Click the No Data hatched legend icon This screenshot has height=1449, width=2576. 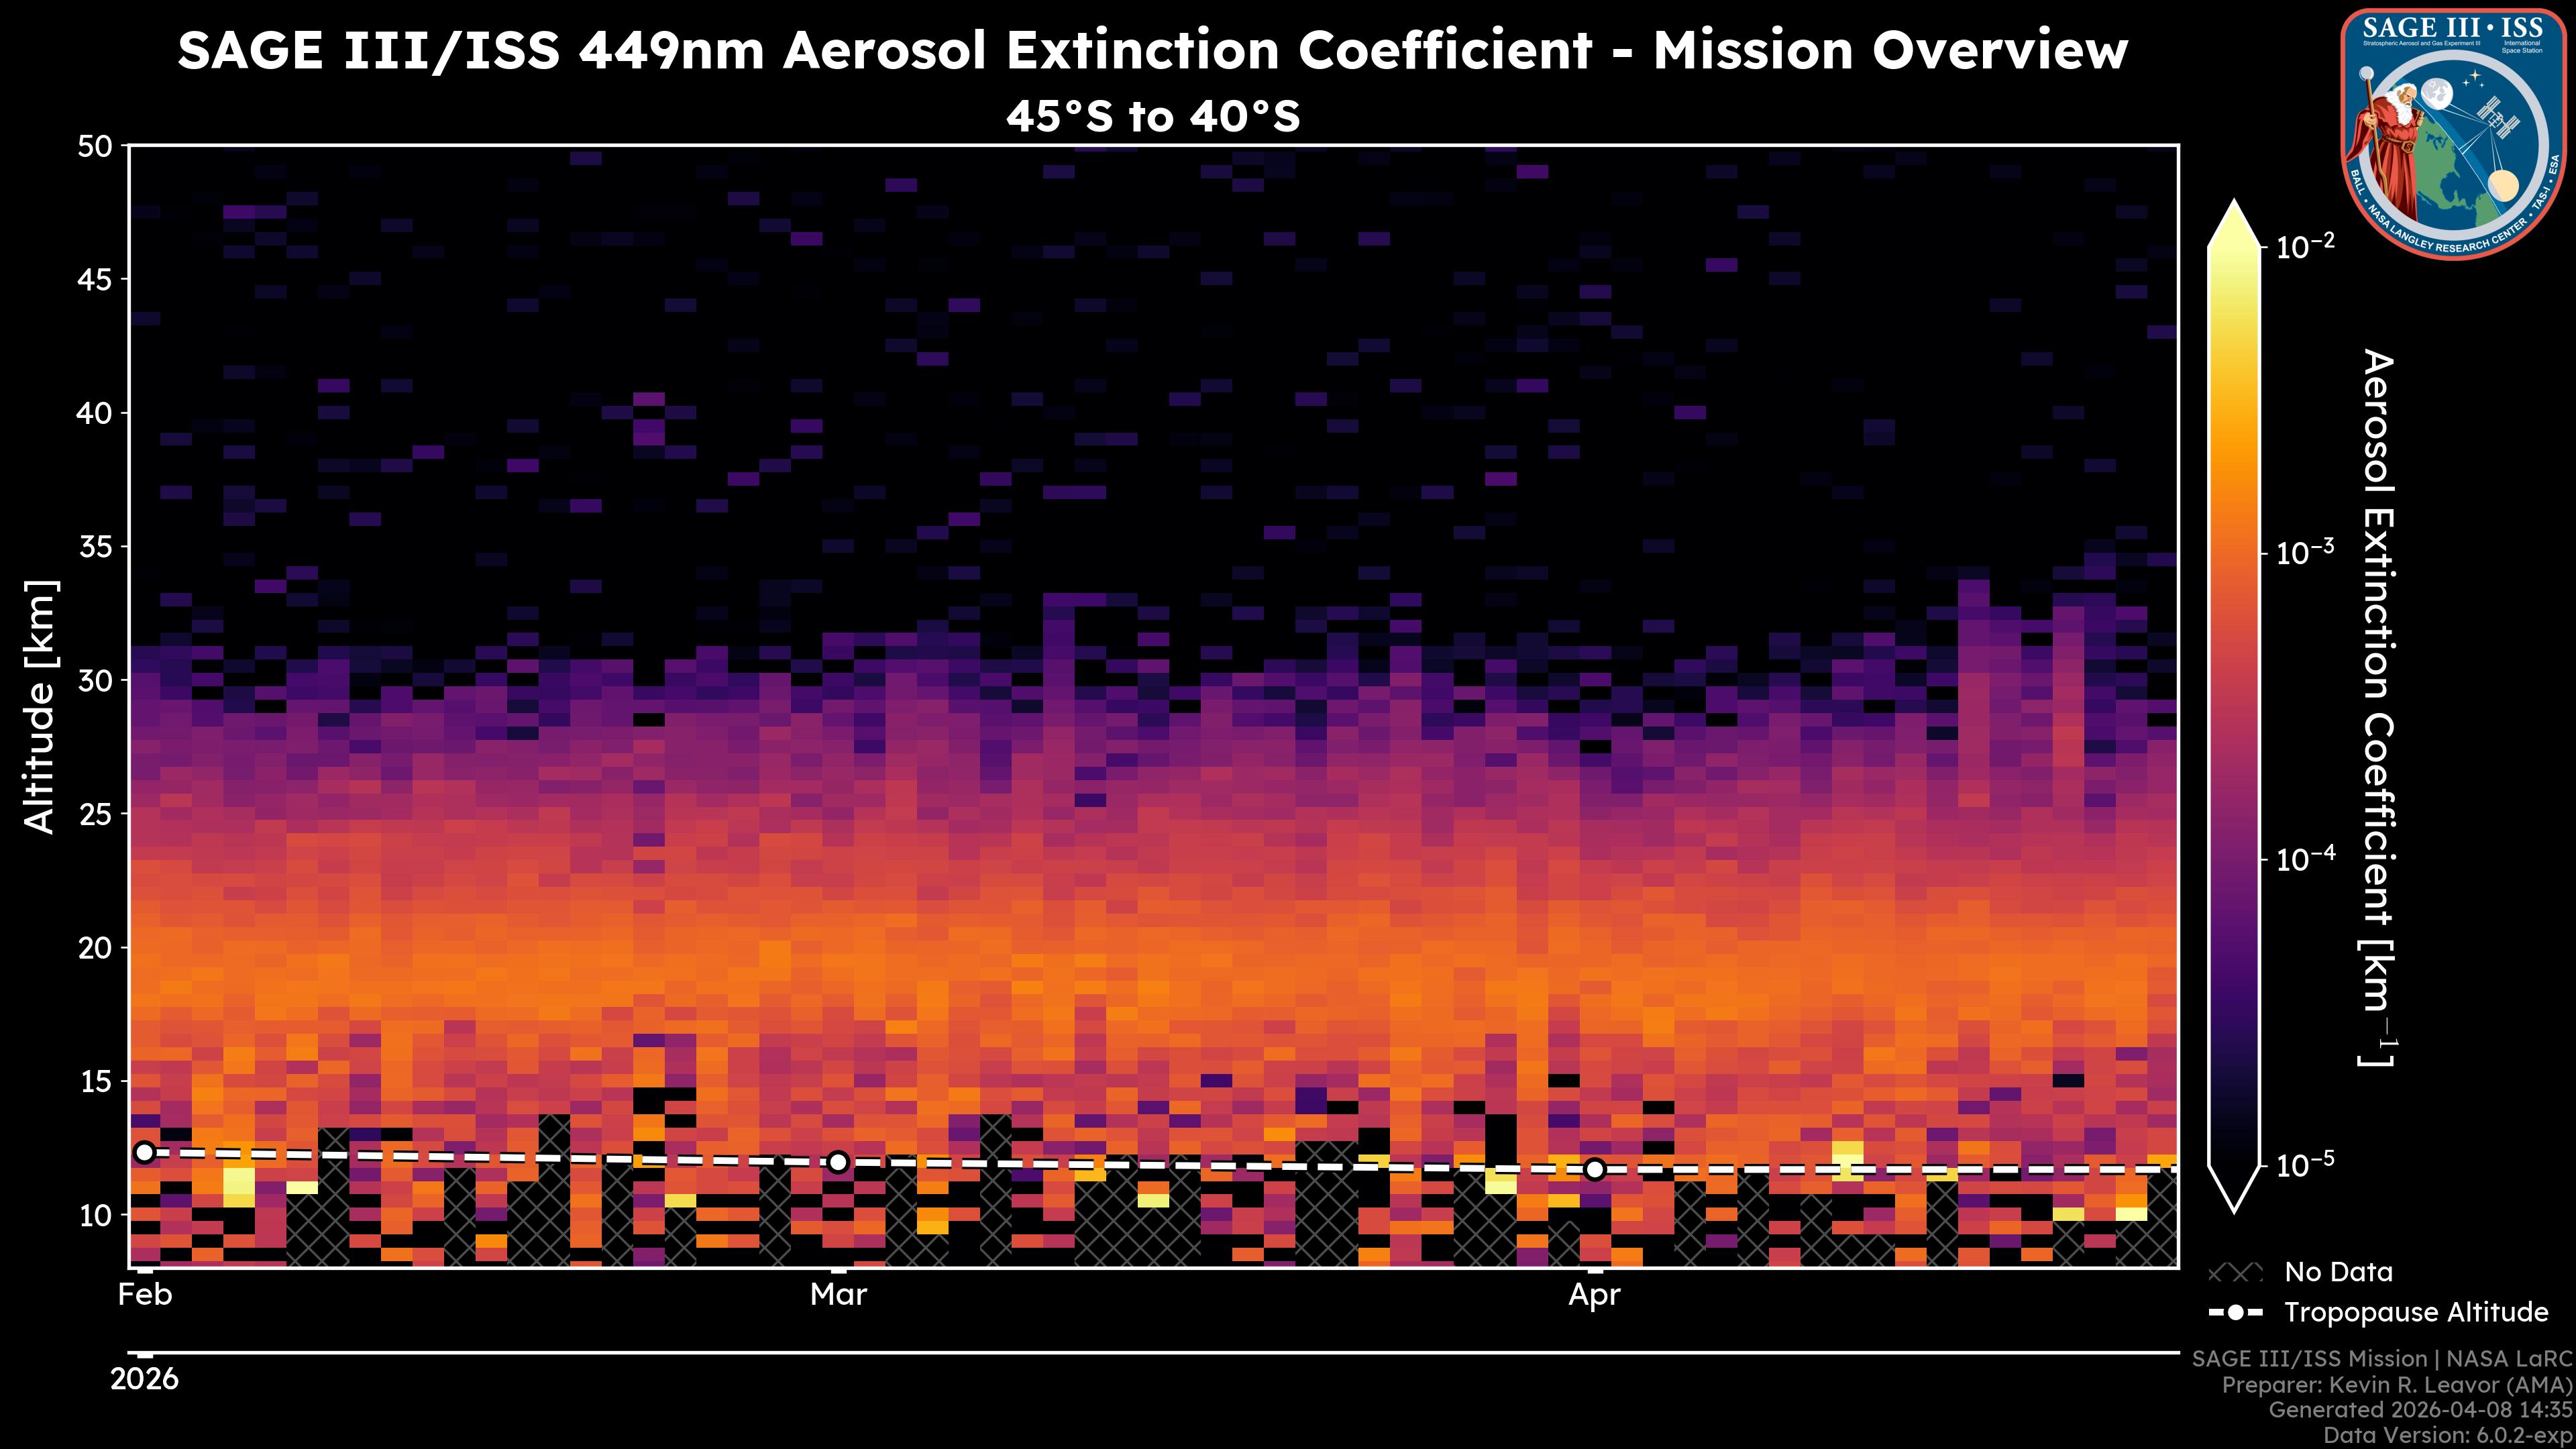point(2235,1273)
